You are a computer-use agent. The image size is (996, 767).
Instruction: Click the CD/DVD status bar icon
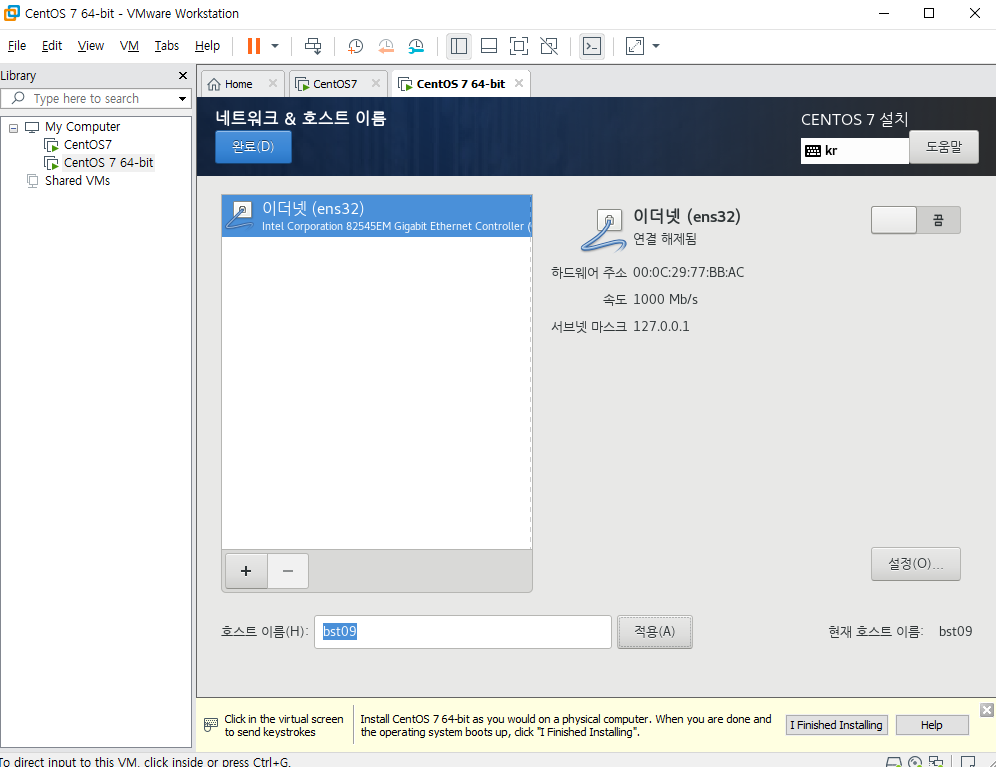(x=915, y=761)
